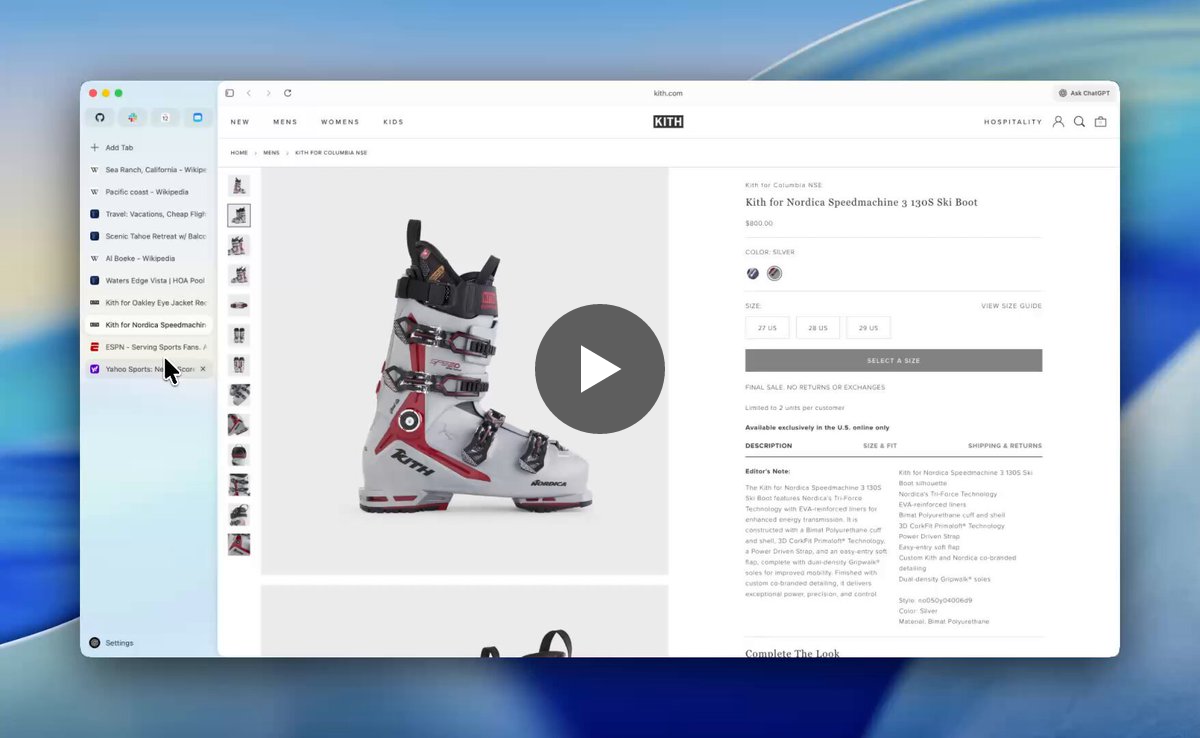The height and width of the screenshot is (738, 1200).
Task: Select size 29 US
Action: (868, 328)
